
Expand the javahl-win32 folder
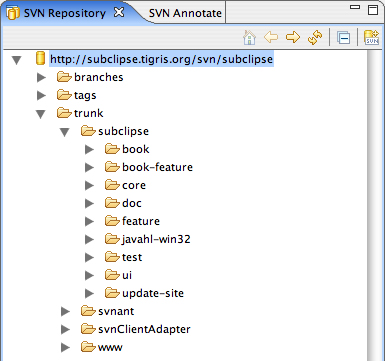[89, 239]
